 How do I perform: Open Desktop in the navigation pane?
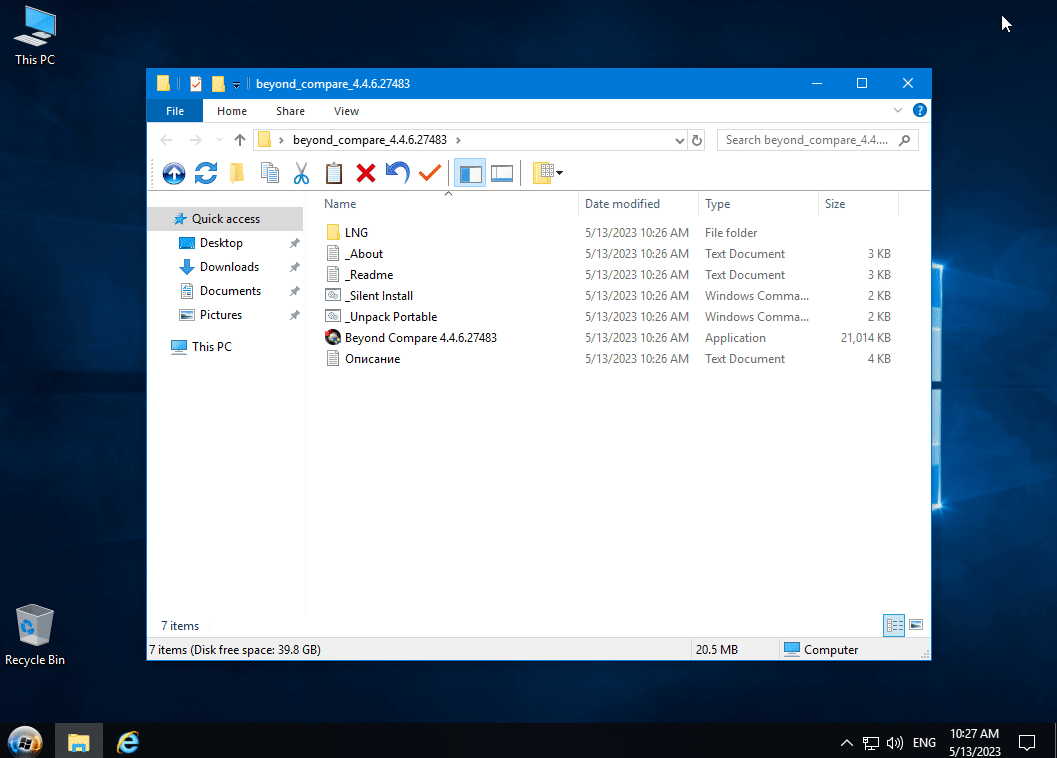point(221,243)
